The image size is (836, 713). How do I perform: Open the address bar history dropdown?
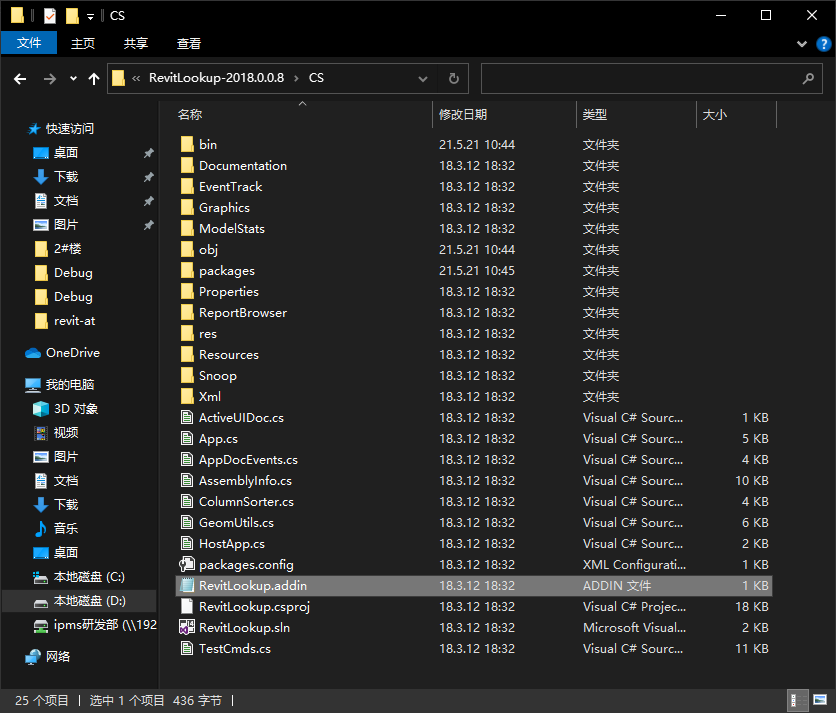(x=423, y=79)
